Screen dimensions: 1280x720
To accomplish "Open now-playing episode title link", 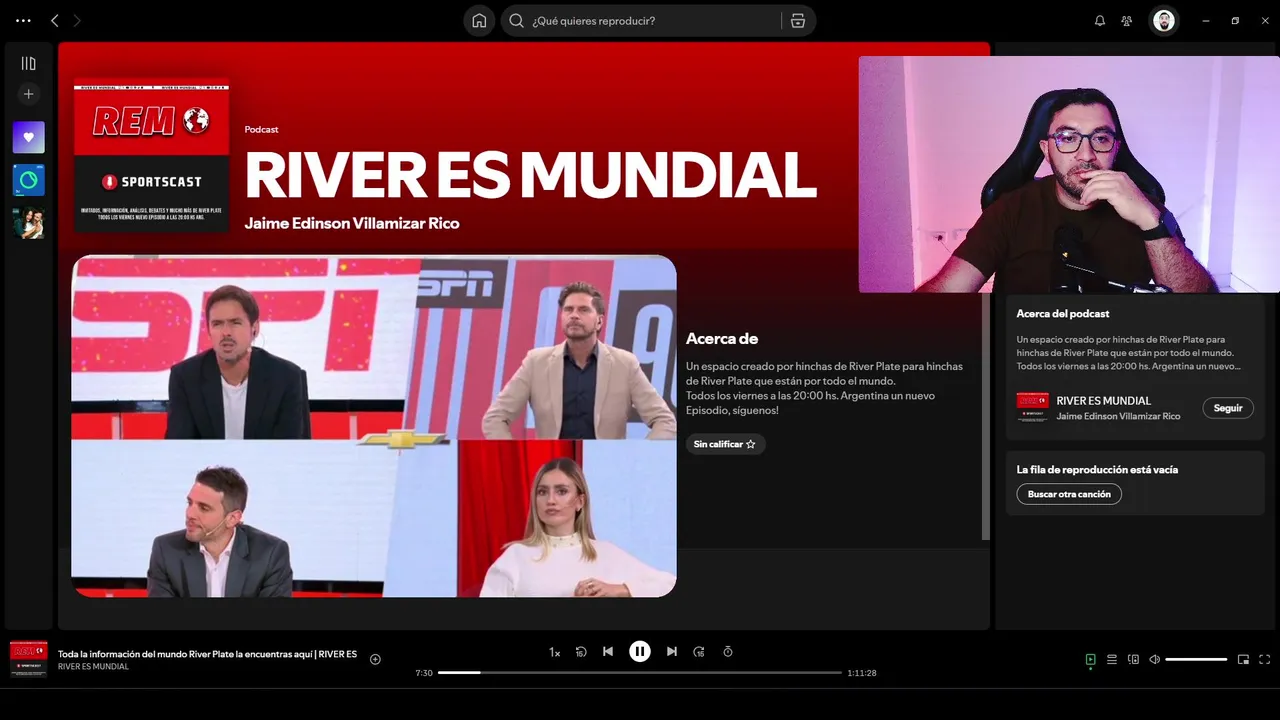I will coord(207,654).
